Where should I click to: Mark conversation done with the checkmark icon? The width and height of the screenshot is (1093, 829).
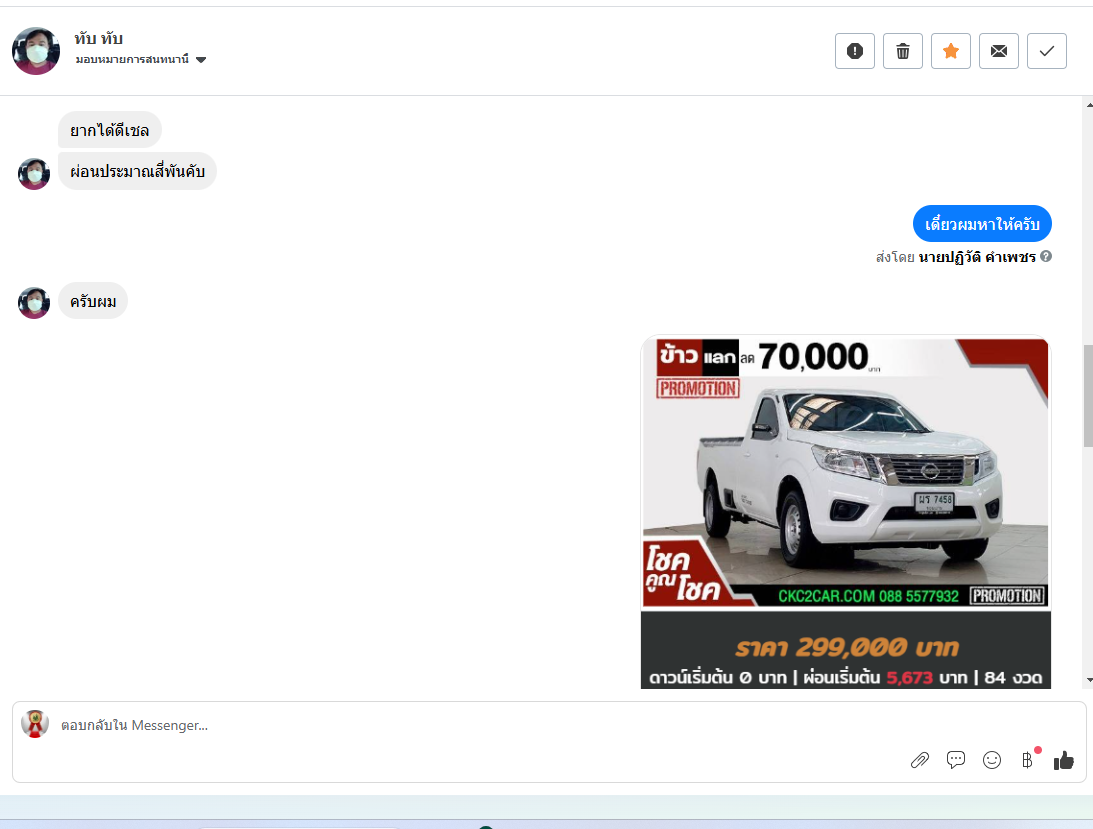pos(1047,51)
